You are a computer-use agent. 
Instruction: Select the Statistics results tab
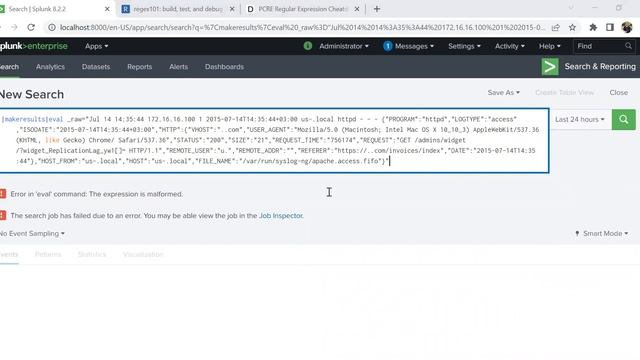click(92, 254)
